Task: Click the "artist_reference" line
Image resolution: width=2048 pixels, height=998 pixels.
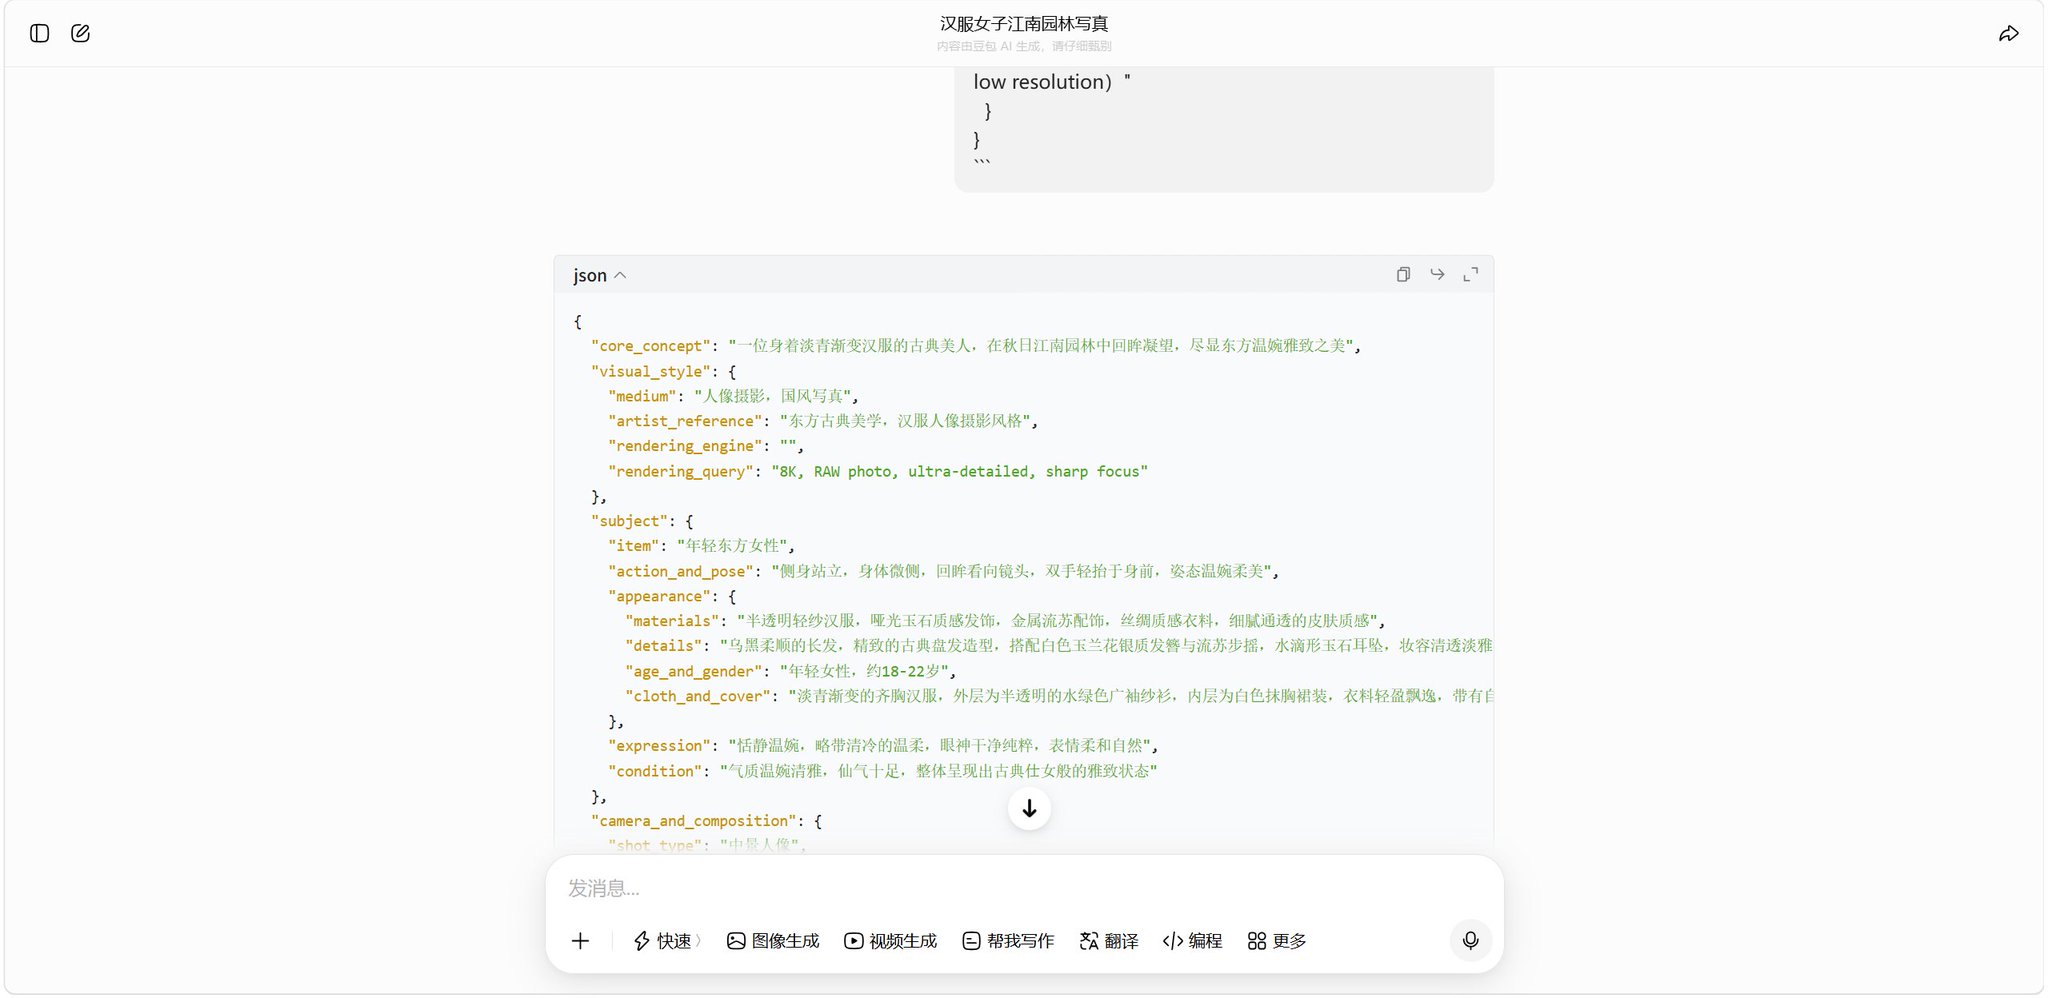Action: pyautogui.click(x=823, y=421)
